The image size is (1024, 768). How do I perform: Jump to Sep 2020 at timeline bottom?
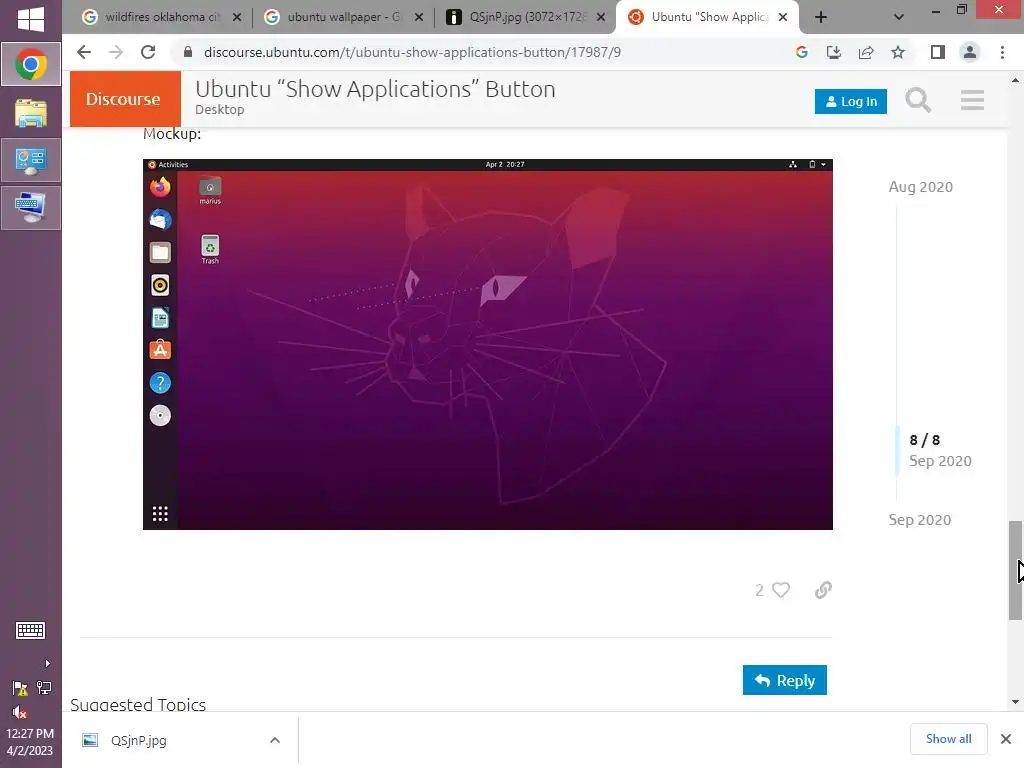point(920,520)
